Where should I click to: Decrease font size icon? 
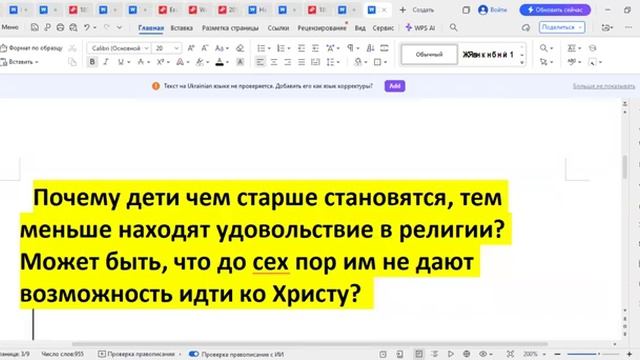point(205,48)
